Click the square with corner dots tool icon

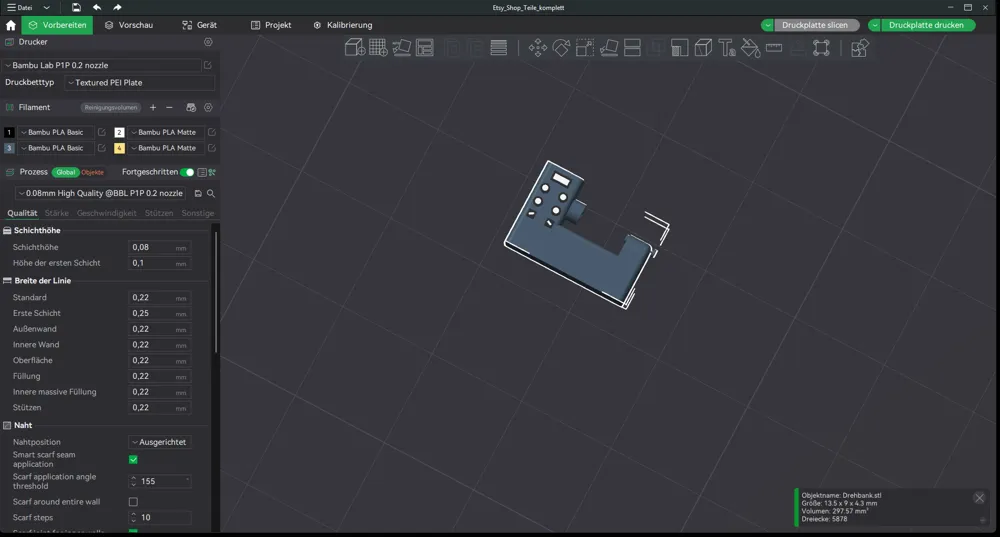(x=821, y=48)
